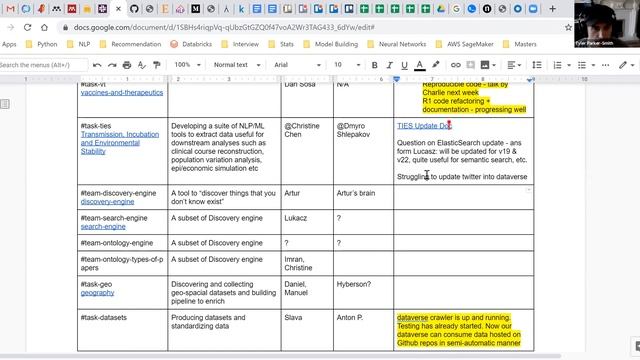Screen dimensions: 640x360
Task: Apply a bulleted list
Action: point(582,65)
